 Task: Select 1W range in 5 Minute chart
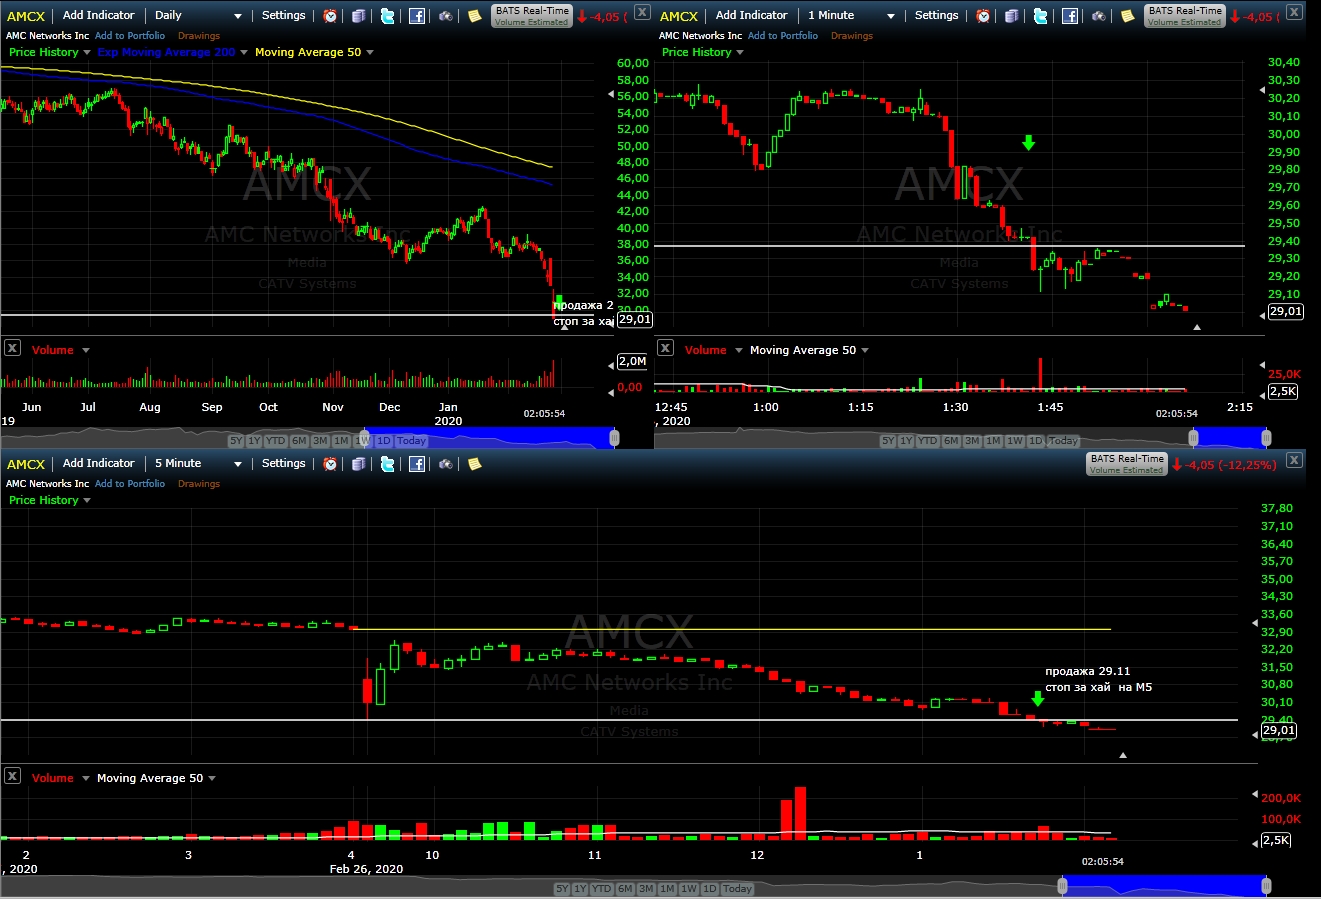[x=689, y=889]
